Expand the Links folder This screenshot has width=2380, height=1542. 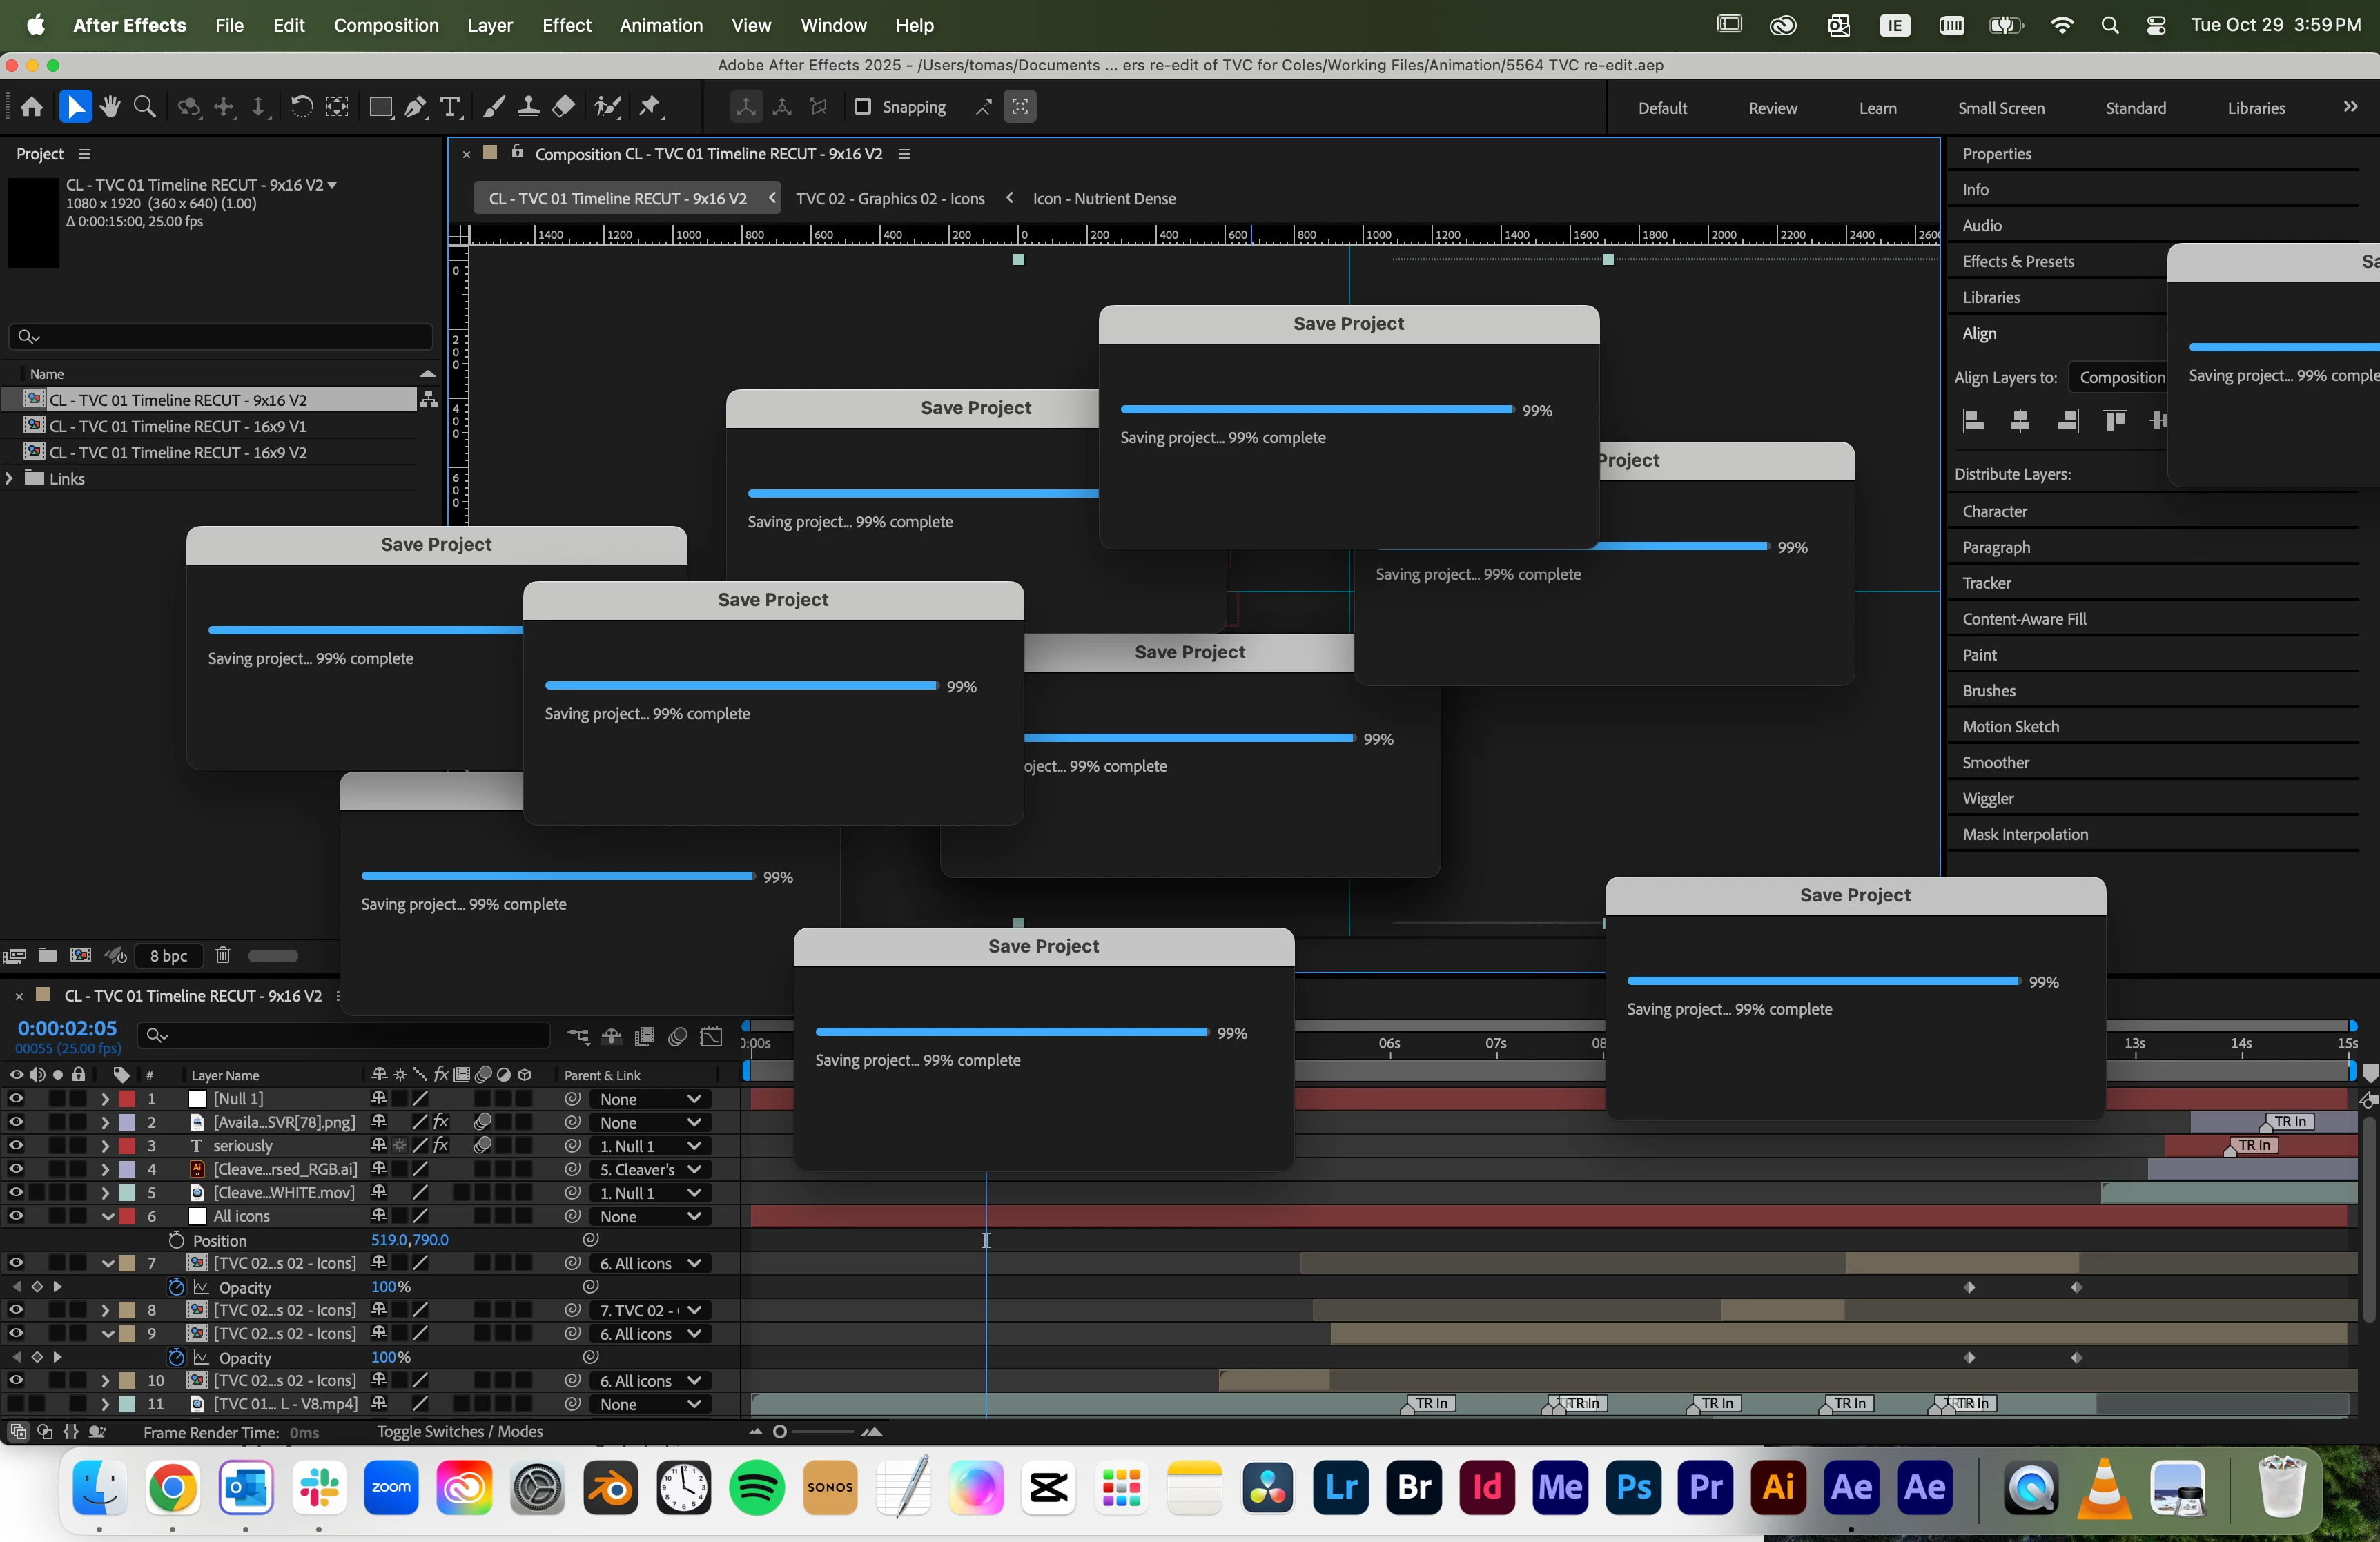click(x=10, y=479)
